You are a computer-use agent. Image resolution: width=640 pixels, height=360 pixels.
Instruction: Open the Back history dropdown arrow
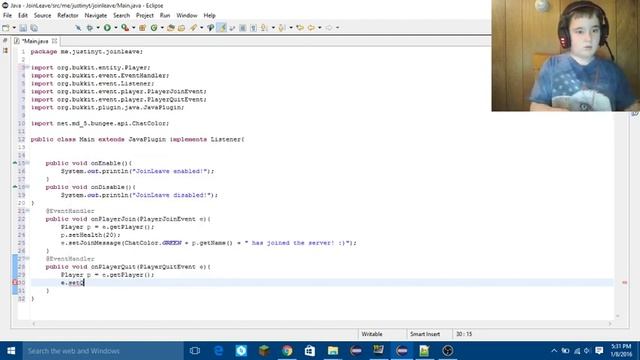(320, 28)
